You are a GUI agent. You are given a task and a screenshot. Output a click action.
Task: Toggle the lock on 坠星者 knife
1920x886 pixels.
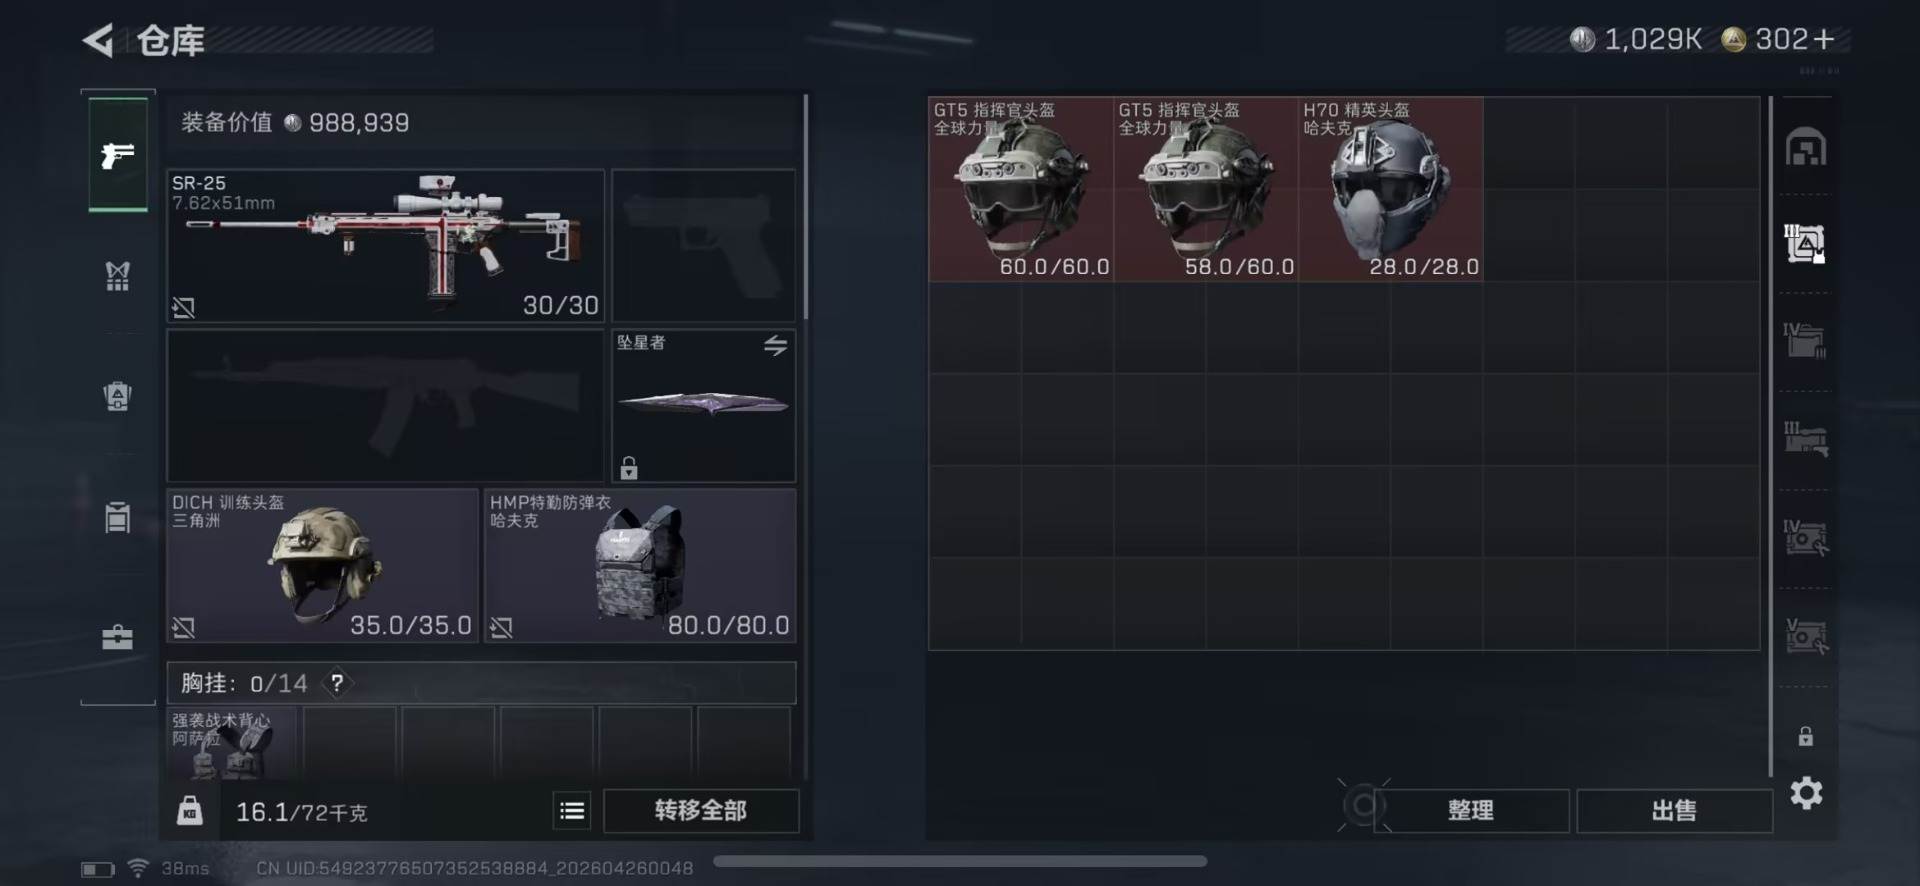pos(629,467)
